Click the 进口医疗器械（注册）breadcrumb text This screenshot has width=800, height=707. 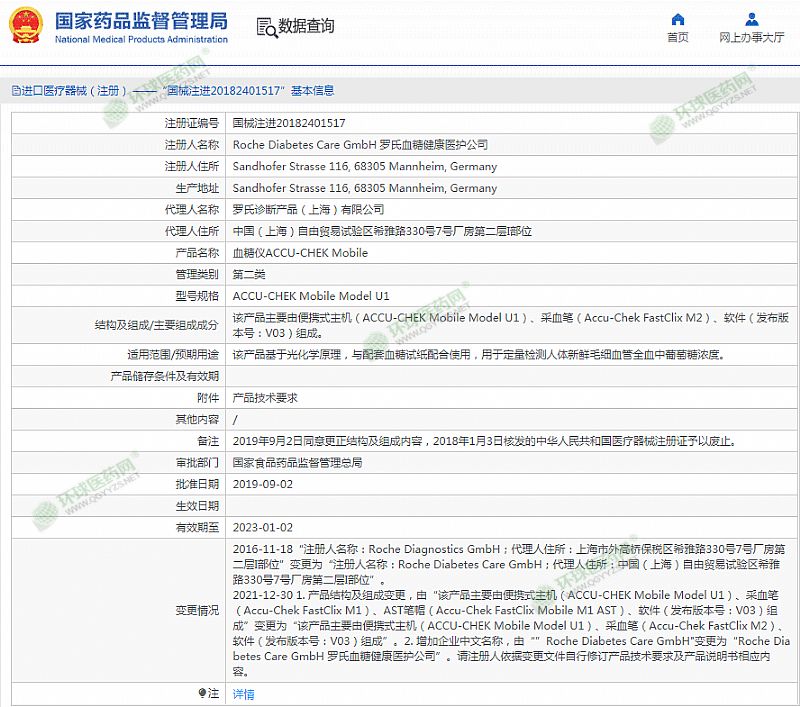pos(68,90)
